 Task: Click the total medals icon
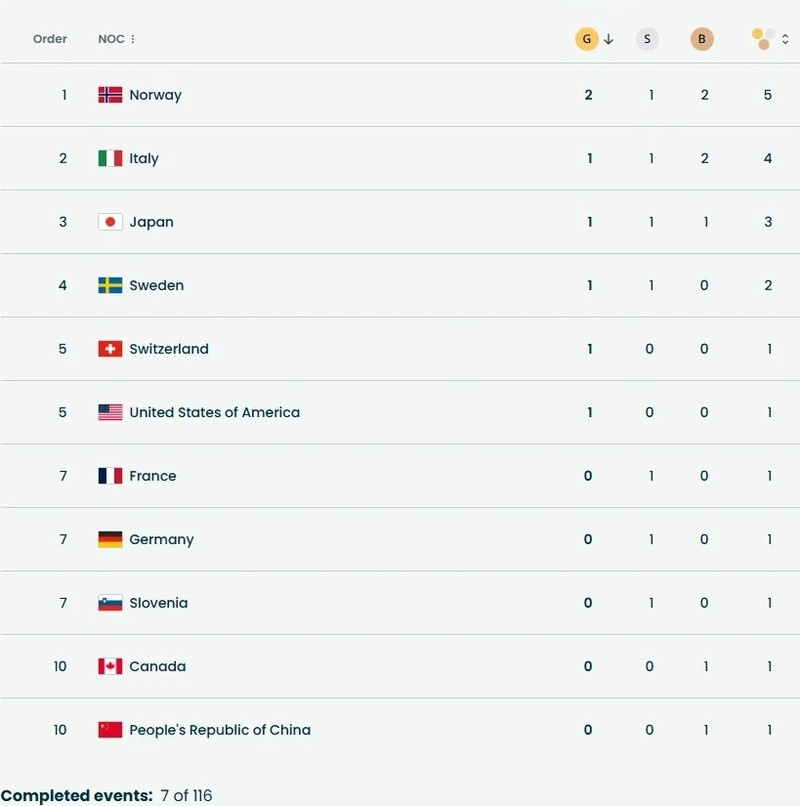(763, 39)
